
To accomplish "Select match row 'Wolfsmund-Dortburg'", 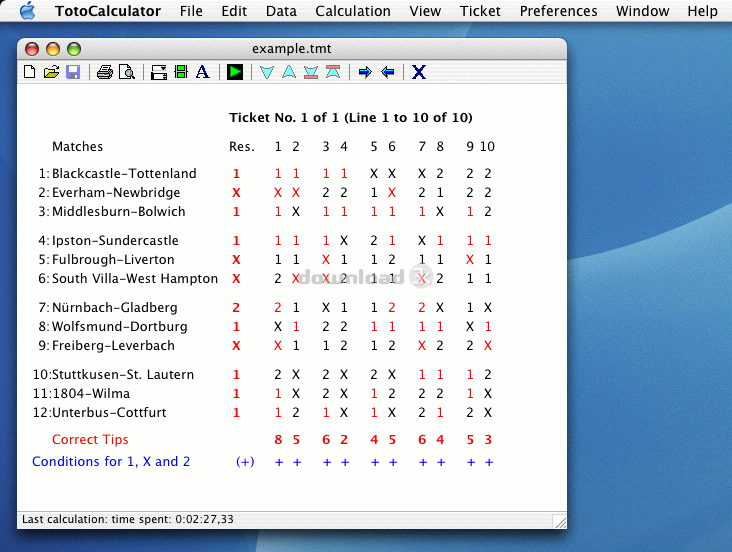I will point(120,326).
